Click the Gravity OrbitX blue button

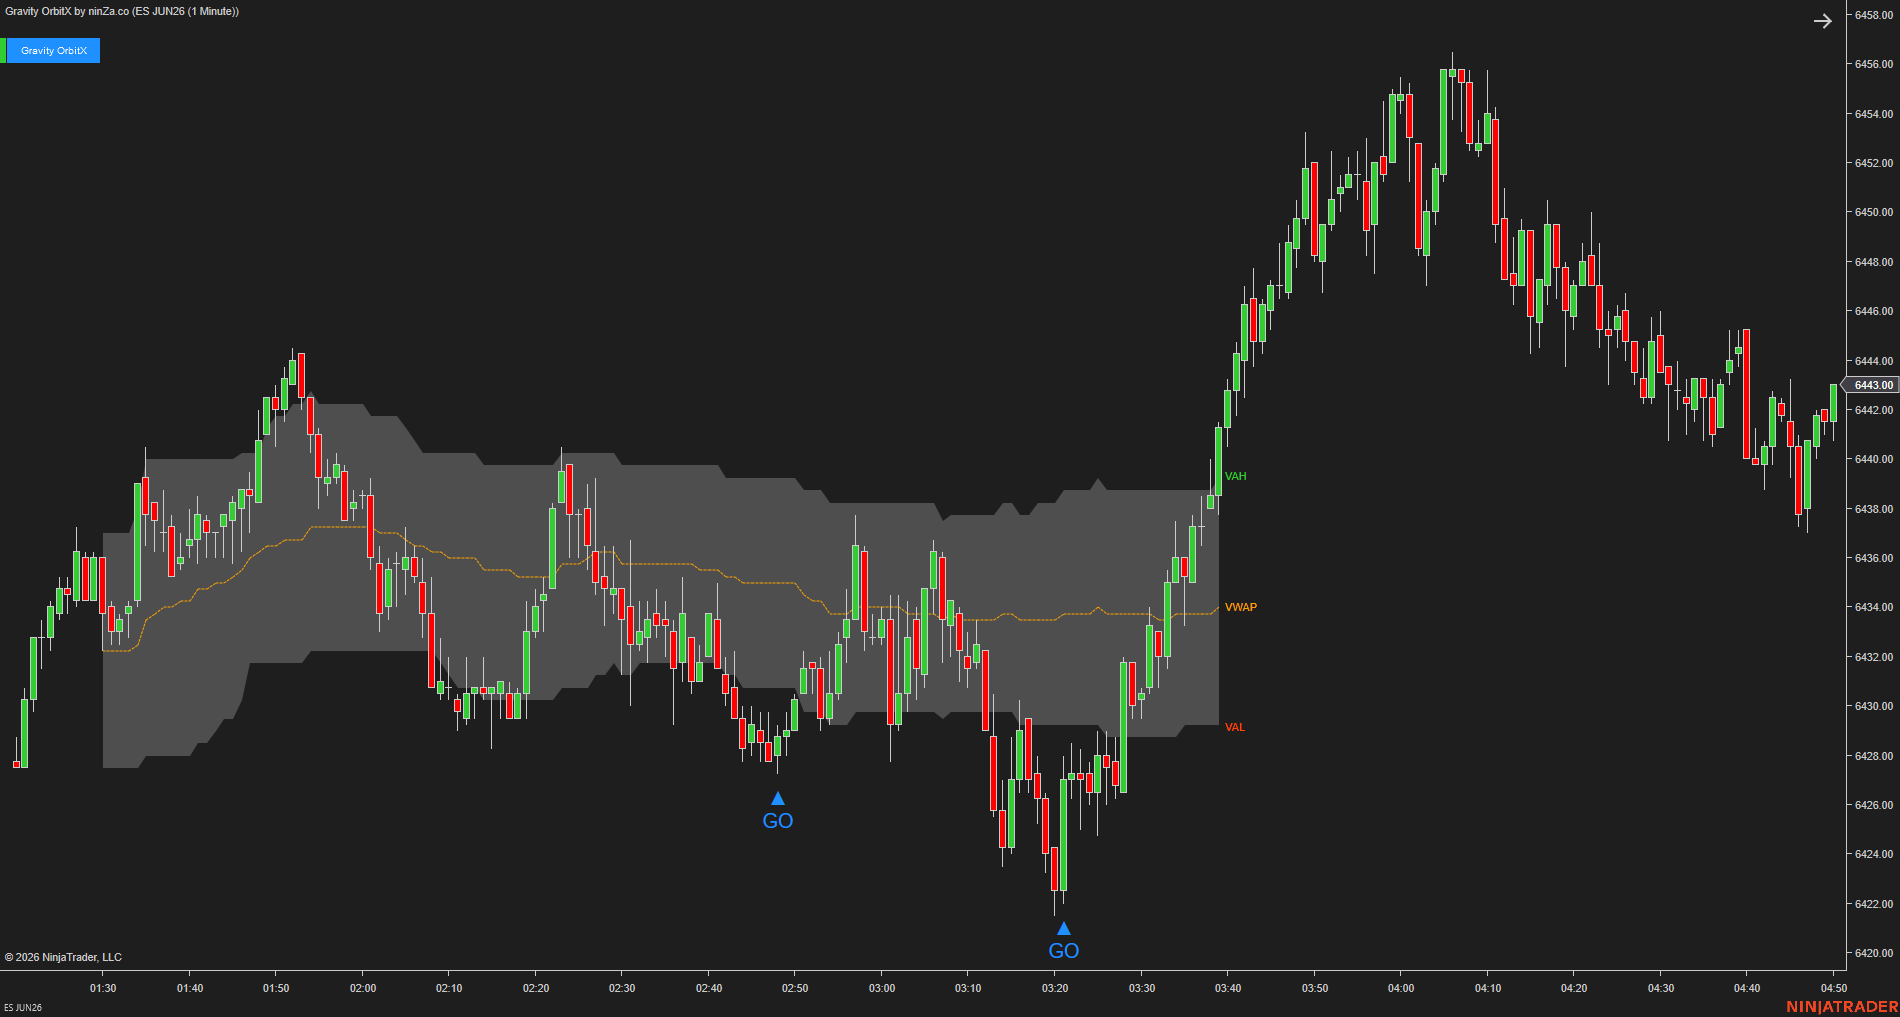click(54, 50)
